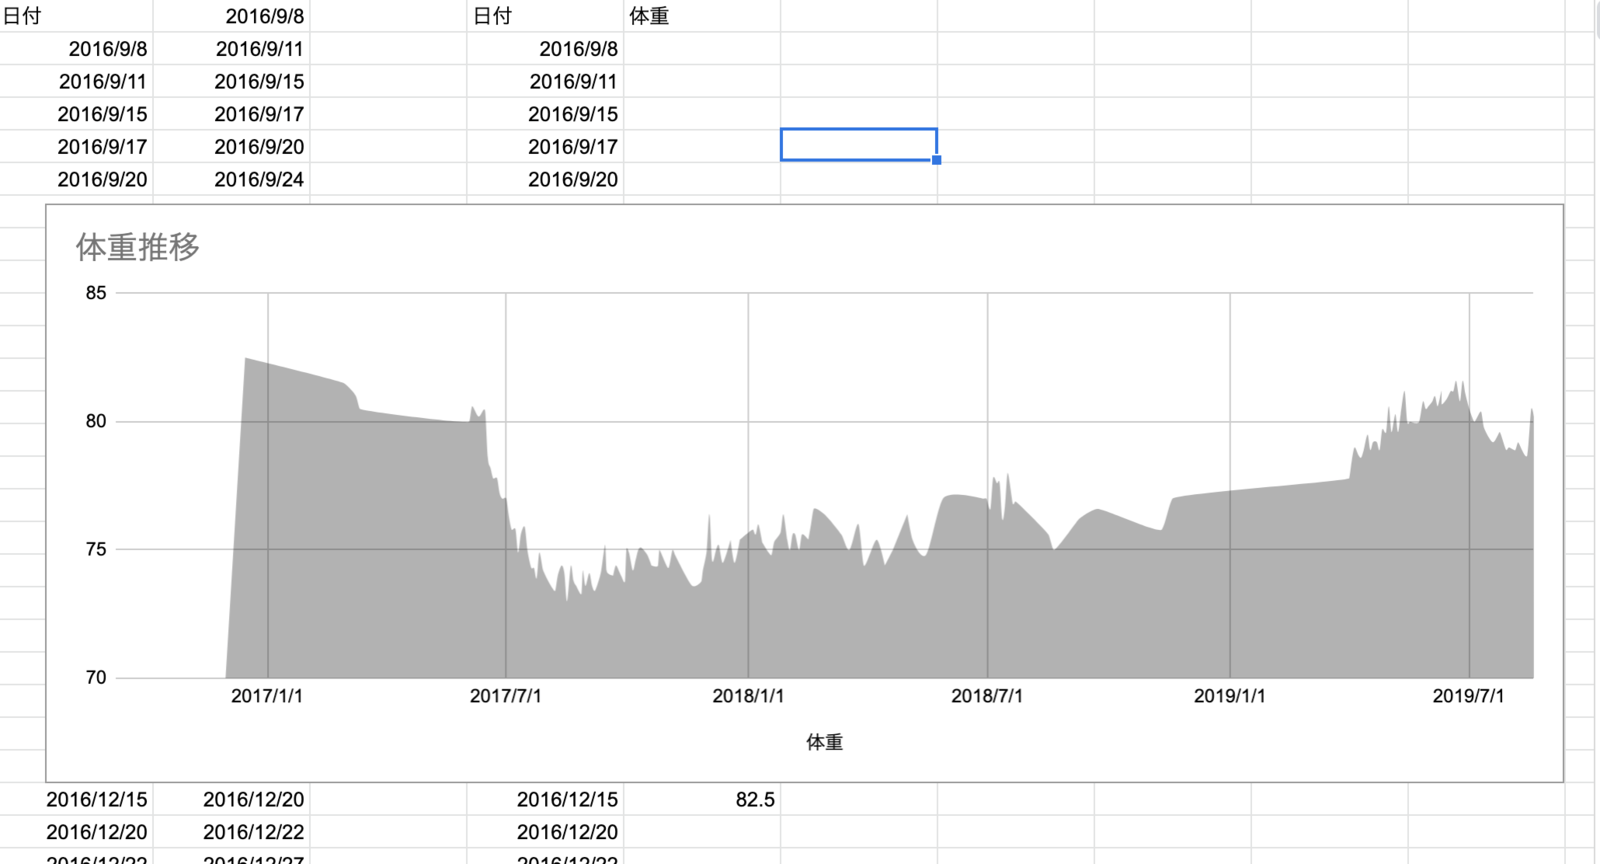Viewport: 1600px width, 864px height.
Task: Select the 70 y-axis label
Action: 96,677
